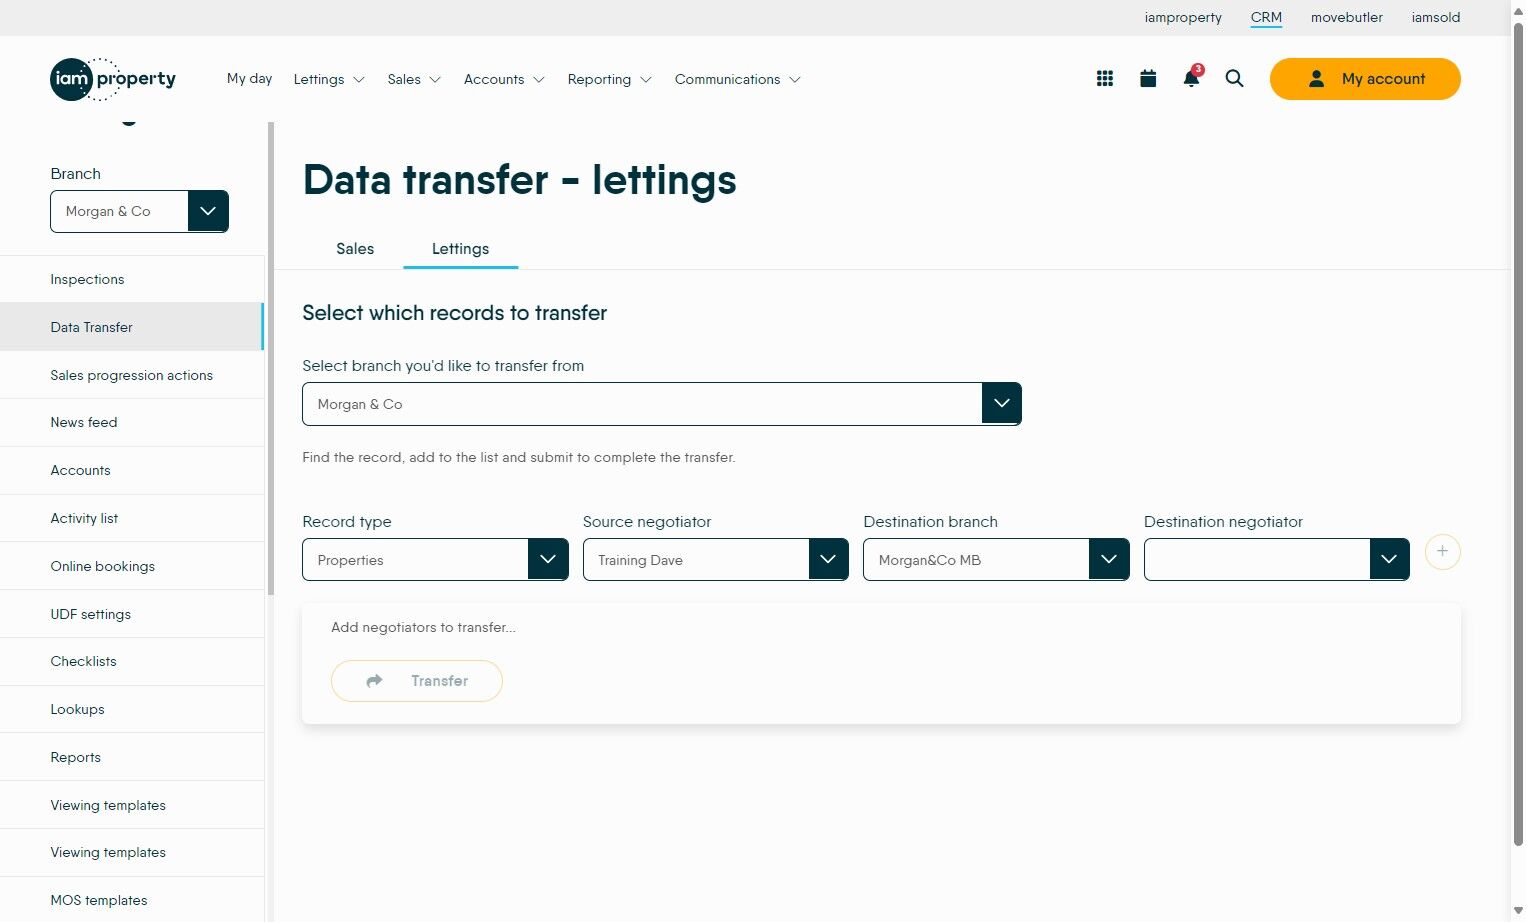Open MOS templates in sidebar
This screenshot has height=922, width=1526.
pos(132,900)
